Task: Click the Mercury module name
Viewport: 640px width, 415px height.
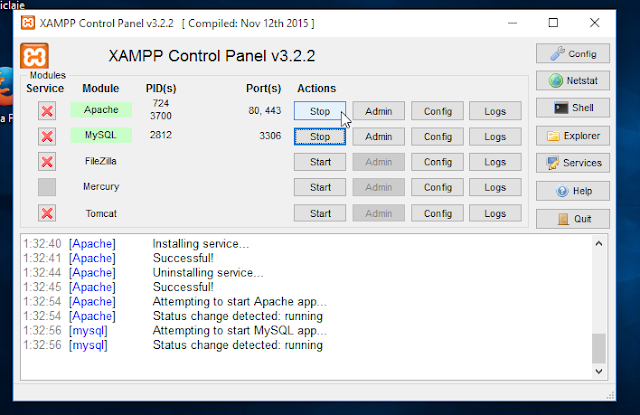Action: coord(101,186)
